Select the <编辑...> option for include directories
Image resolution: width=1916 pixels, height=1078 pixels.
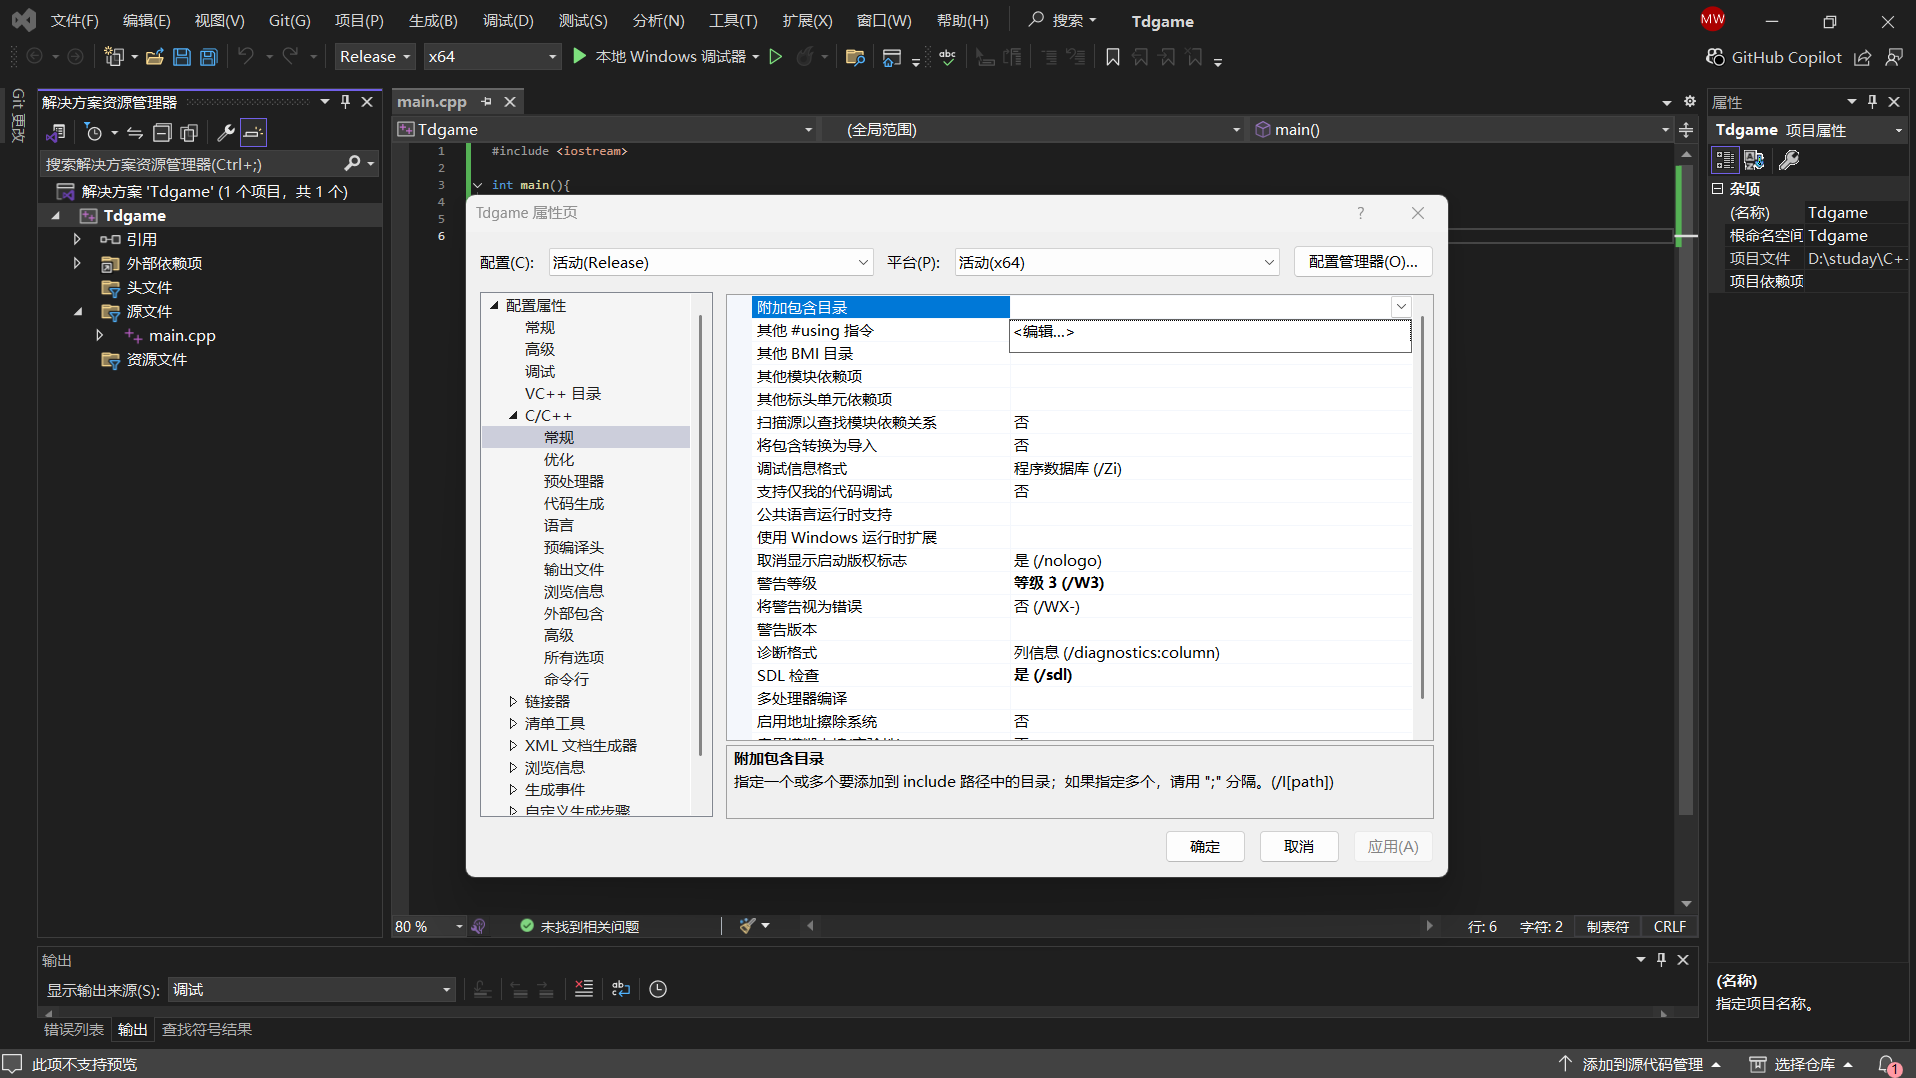(1044, 332)
